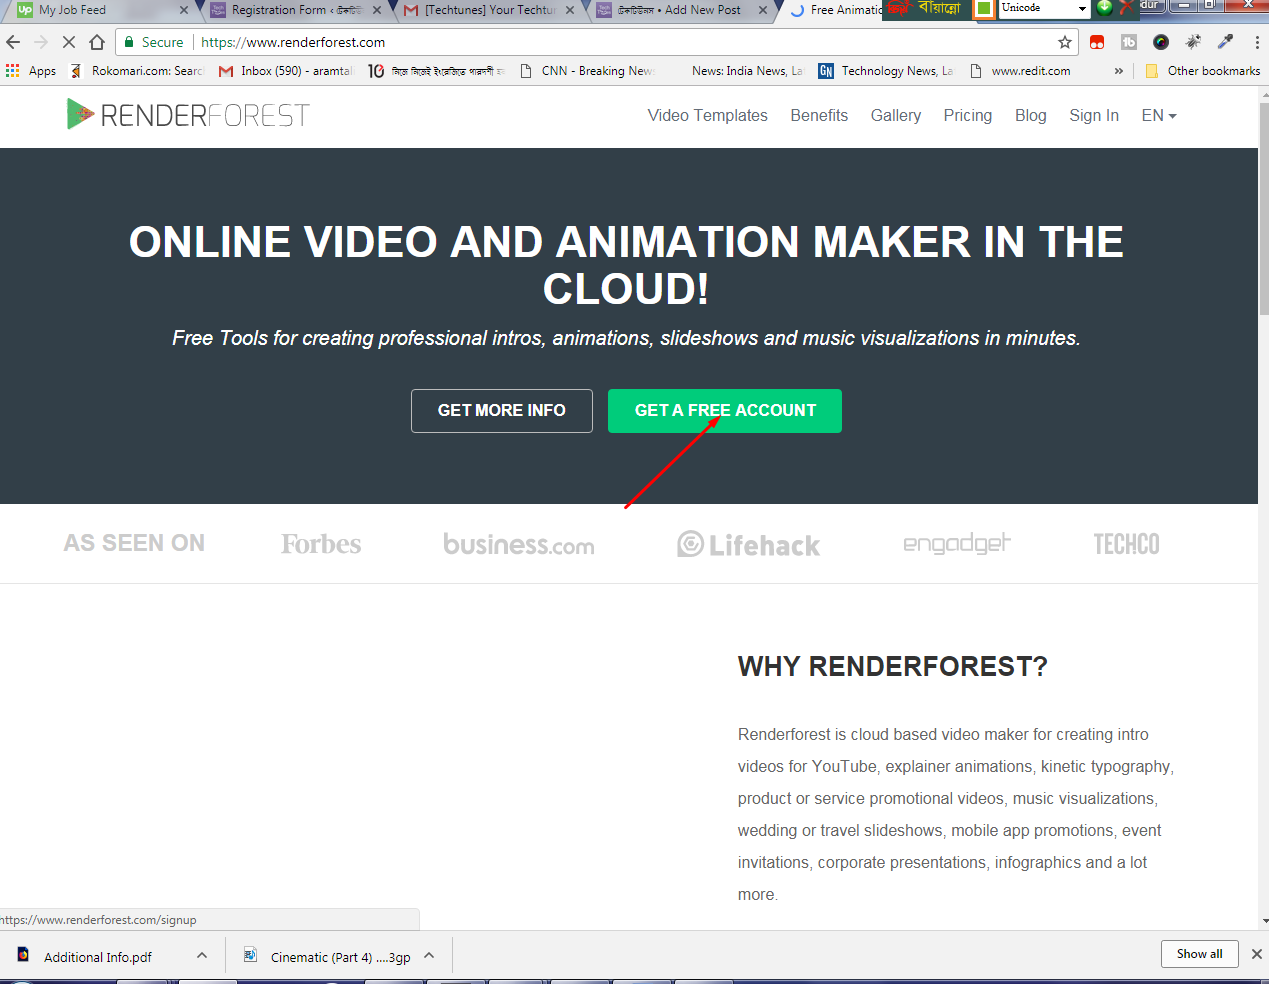Click the browser home icon

tap(97, 42)
